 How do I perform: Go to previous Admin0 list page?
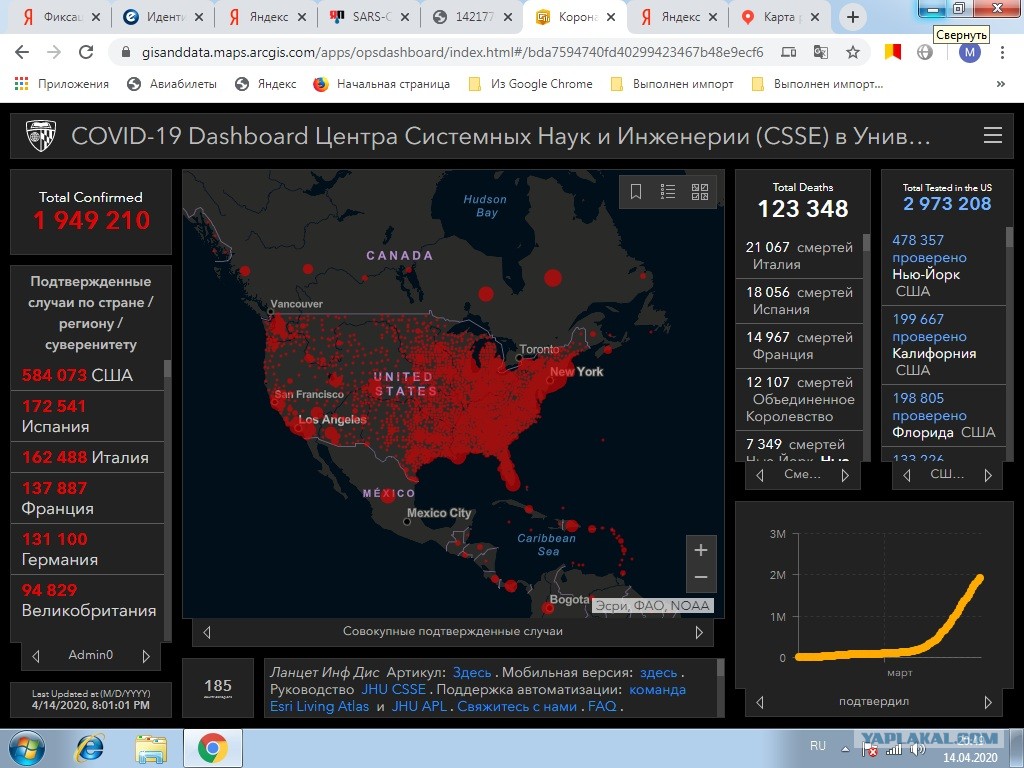click(36, 656)
